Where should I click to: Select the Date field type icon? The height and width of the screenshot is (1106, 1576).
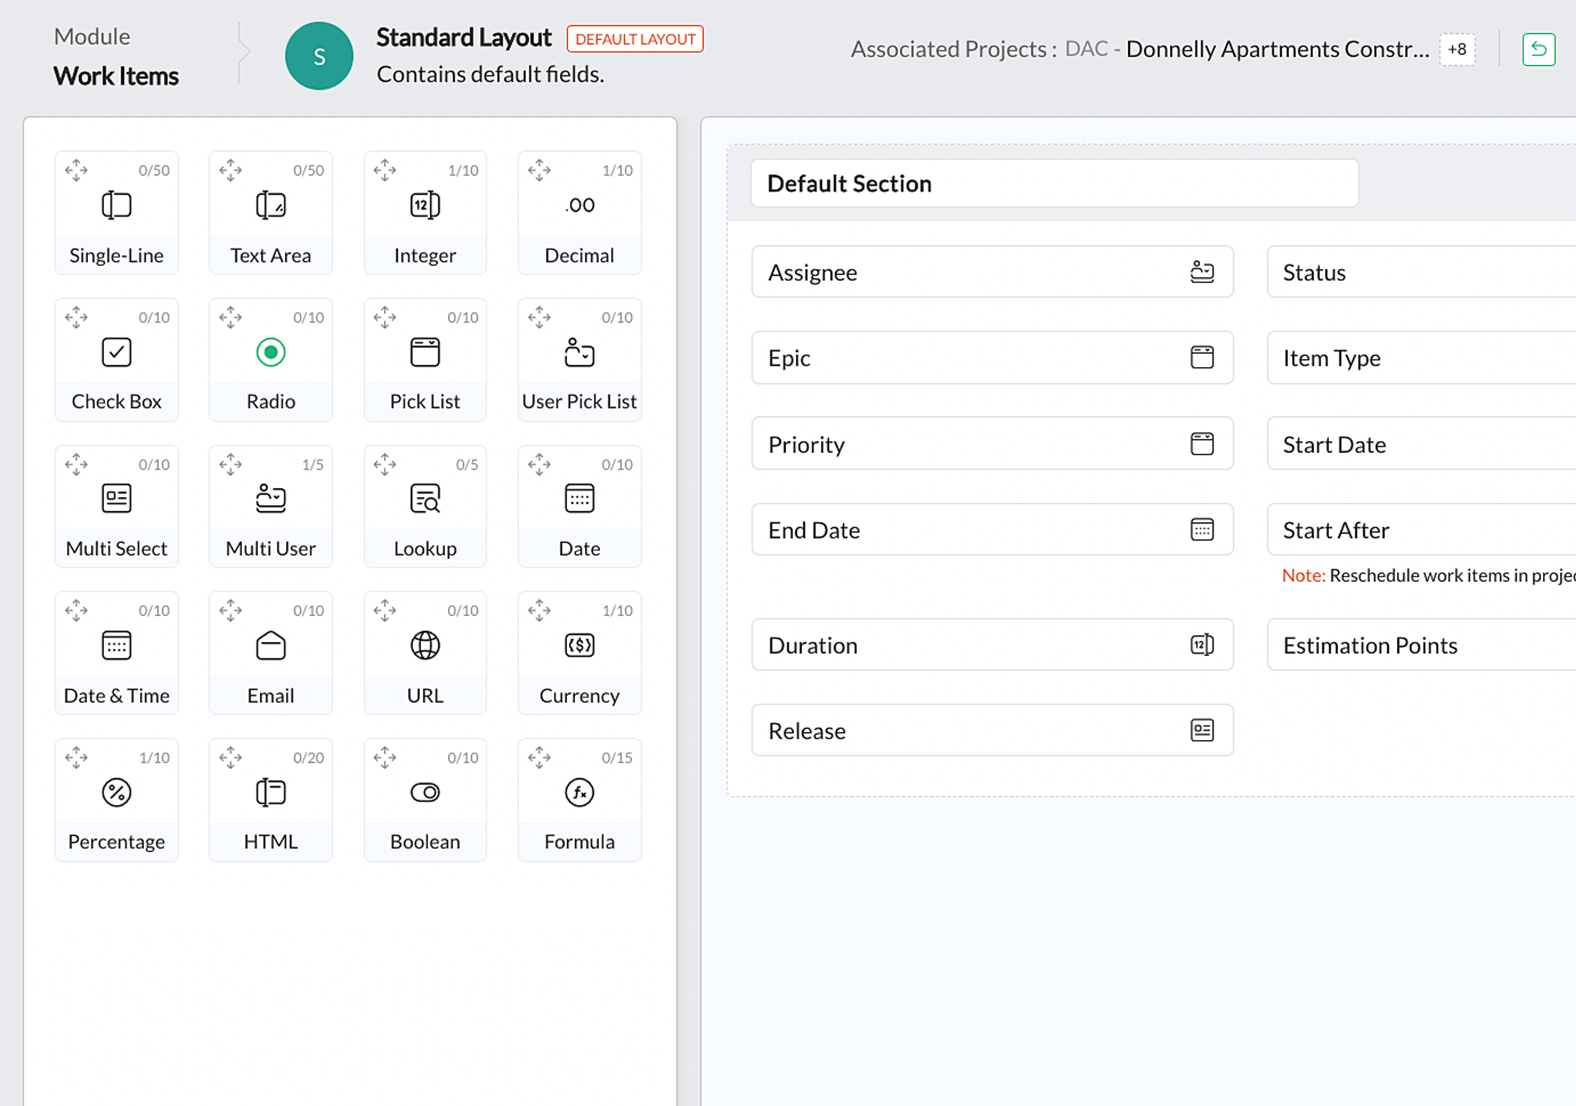(x=579, y=498)
